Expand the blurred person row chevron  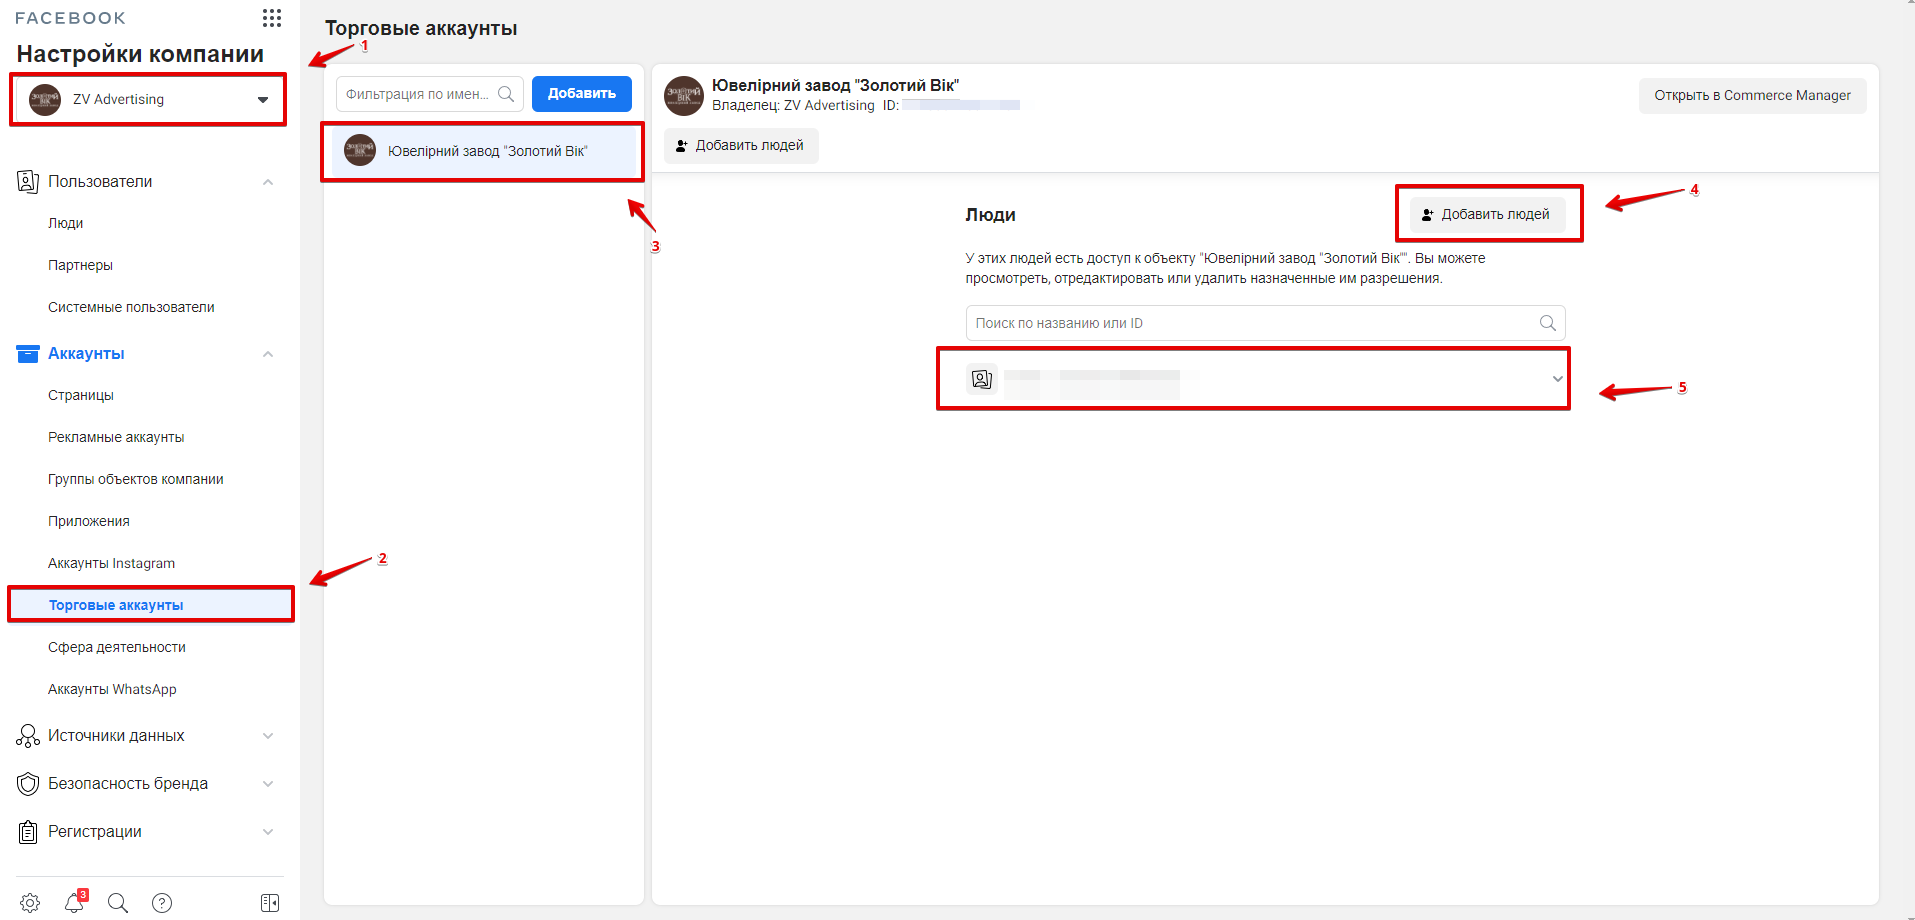click(1557, 379)
